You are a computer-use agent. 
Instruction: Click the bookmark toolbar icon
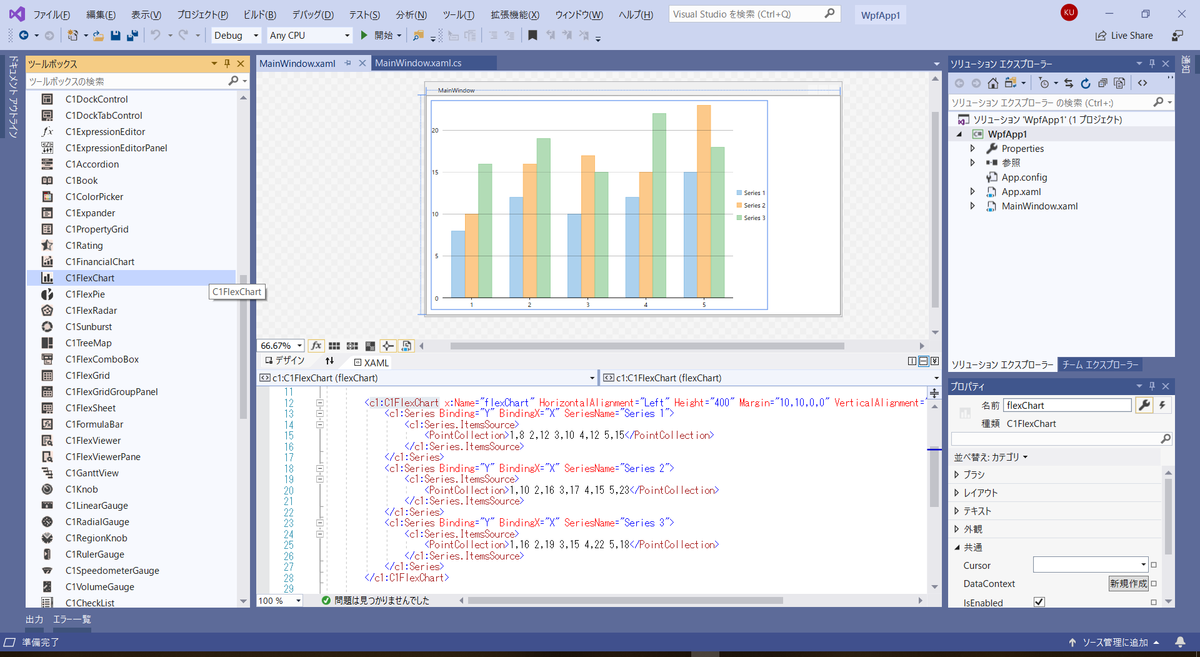point(533,35)
